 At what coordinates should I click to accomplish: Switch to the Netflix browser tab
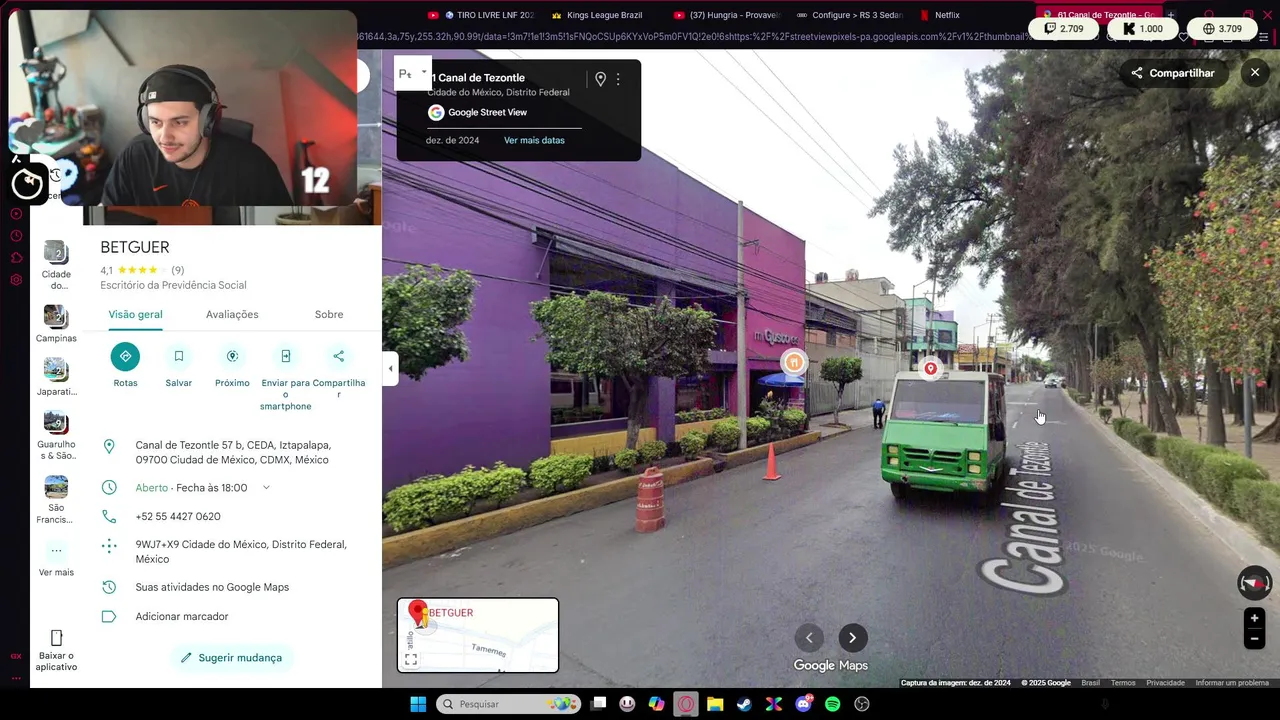940,15
